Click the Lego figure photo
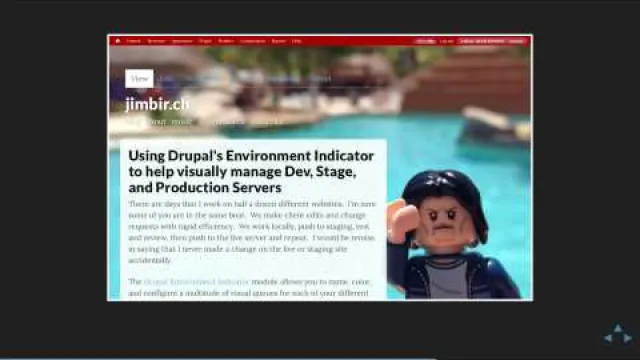Screen dimensions: 640x360 [x=454, y=235]
